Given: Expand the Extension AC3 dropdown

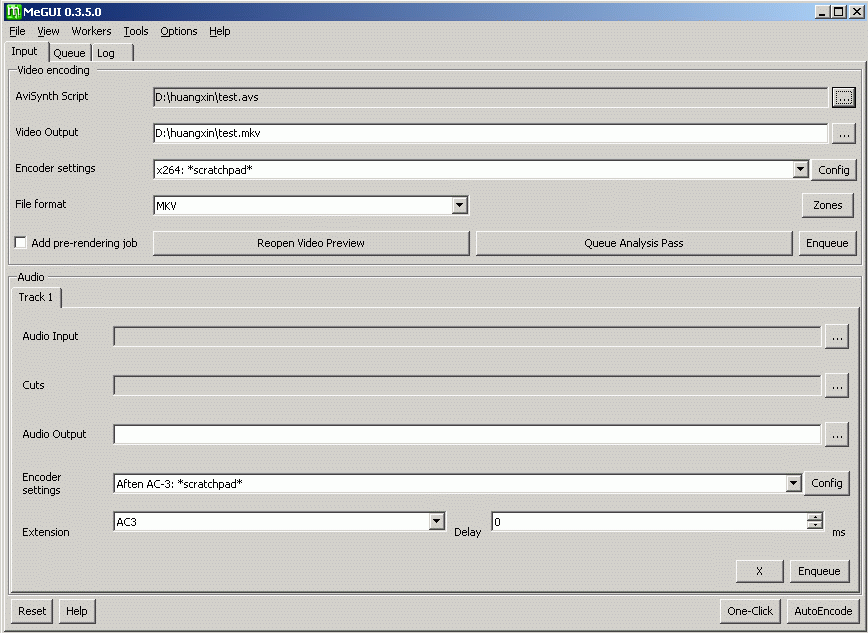Looking at the screenshot, I should click(436, 521).
